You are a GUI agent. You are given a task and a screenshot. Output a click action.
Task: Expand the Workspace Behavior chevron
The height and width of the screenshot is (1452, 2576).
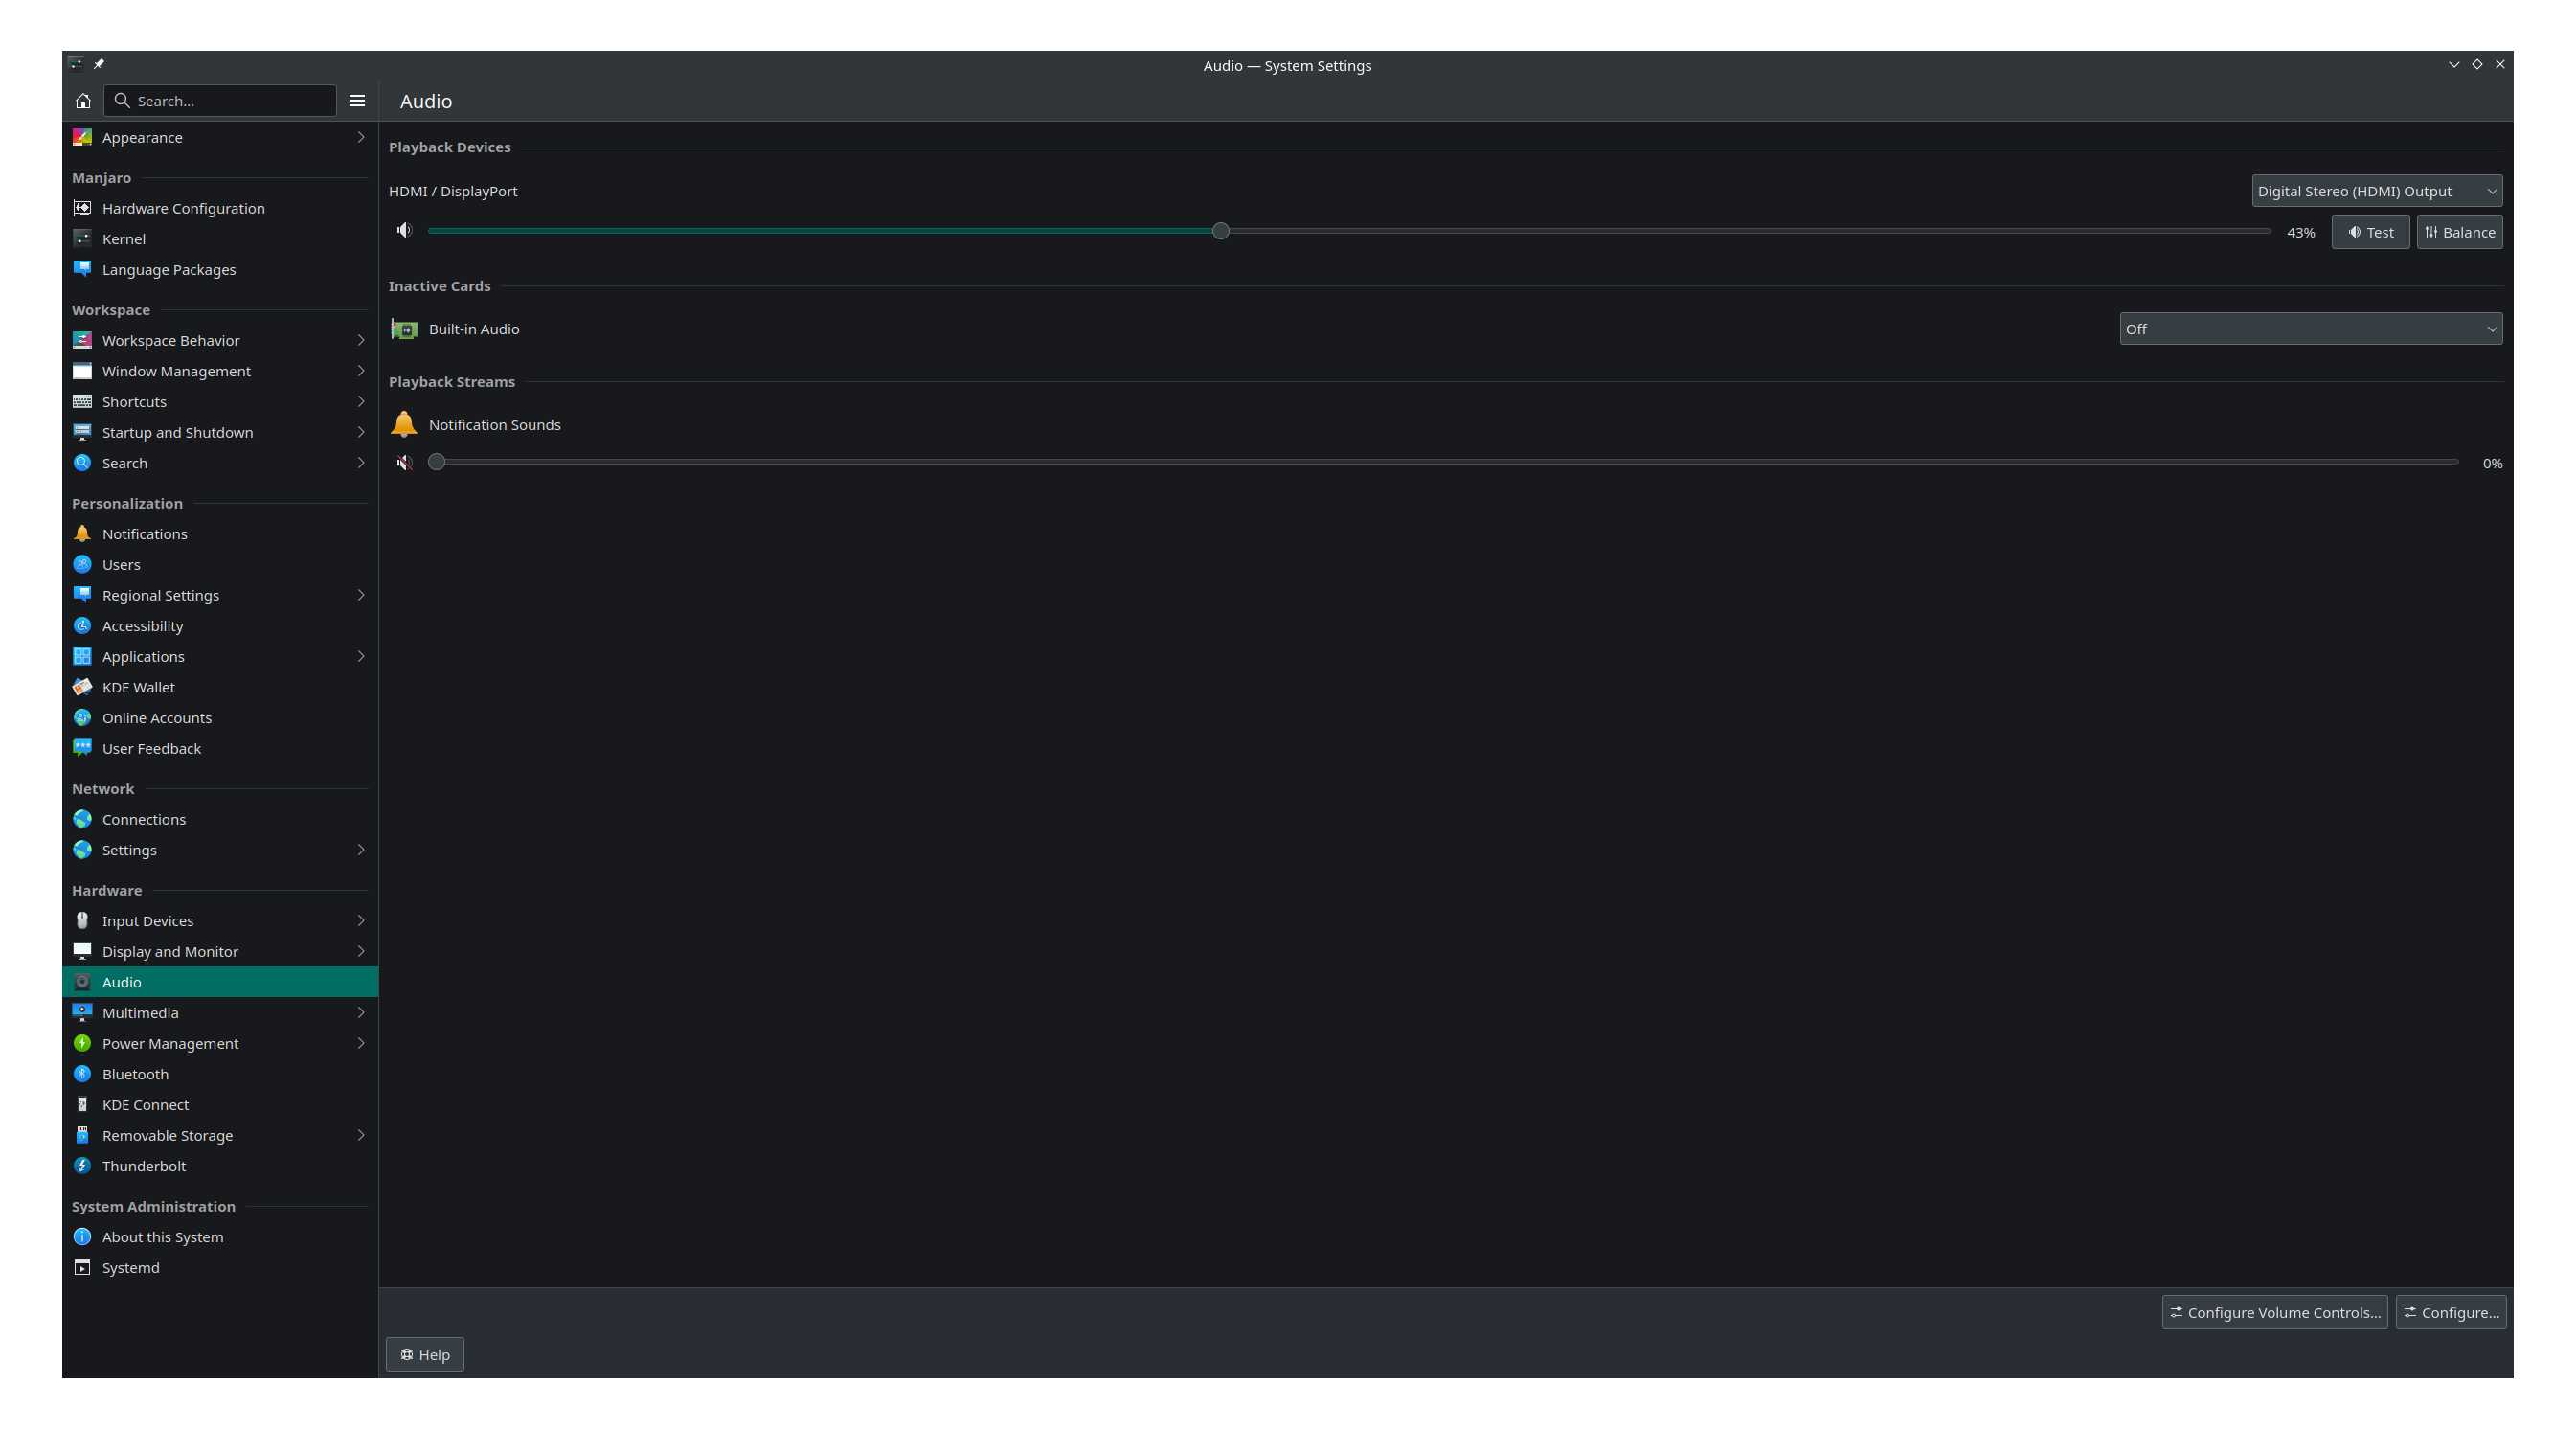tap(361, 341)
